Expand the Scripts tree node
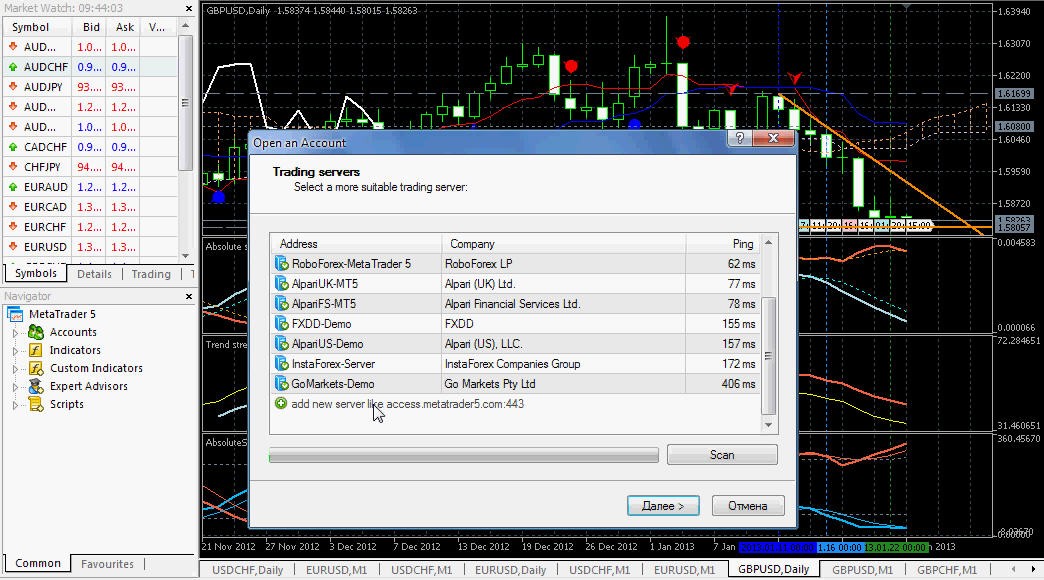The image size is (1044, 580). point(15,404)
